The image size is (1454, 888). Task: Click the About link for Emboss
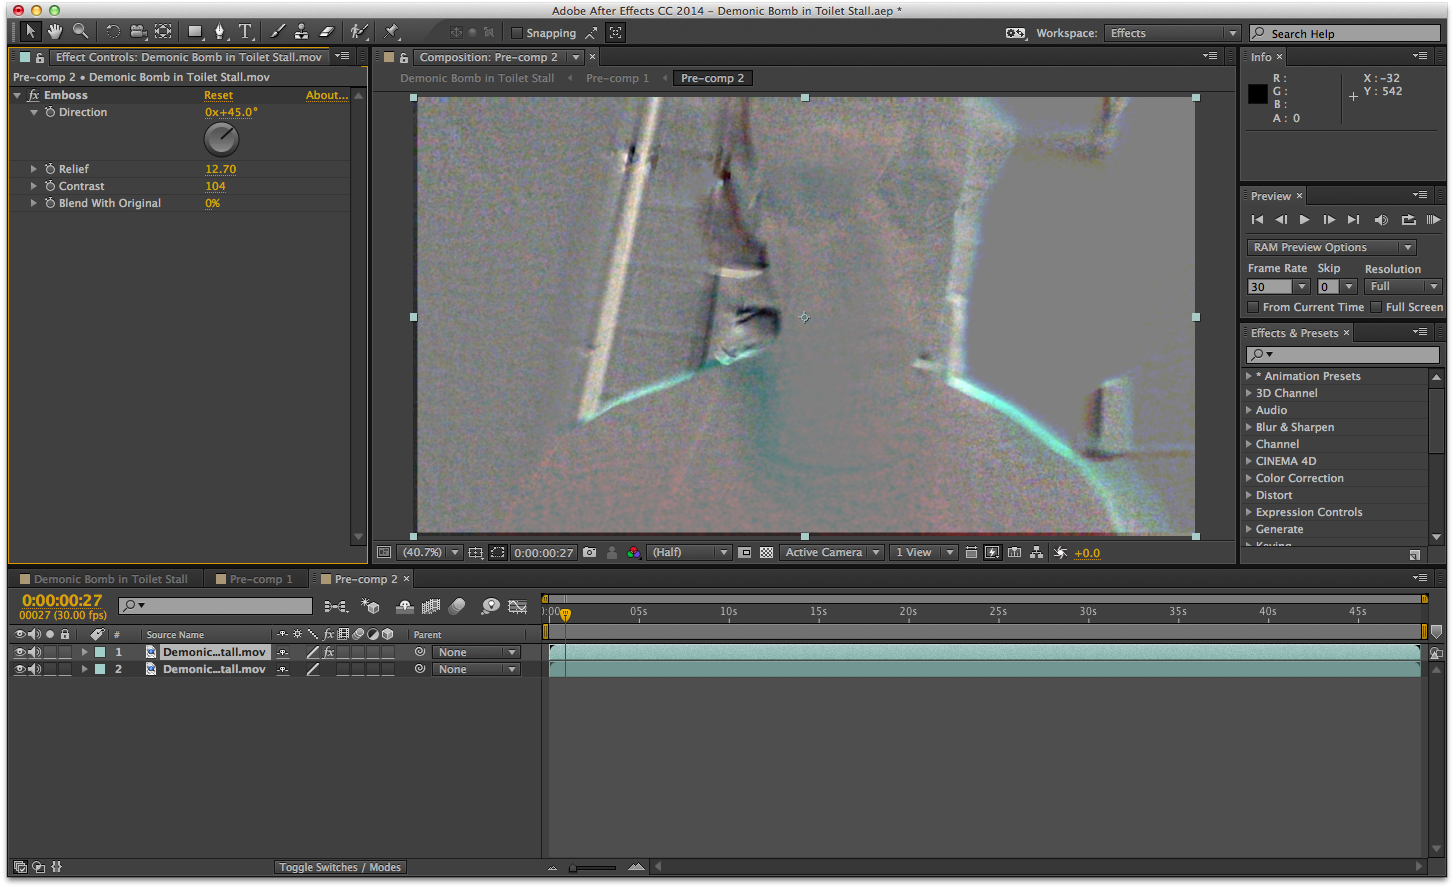click(327, 95)
